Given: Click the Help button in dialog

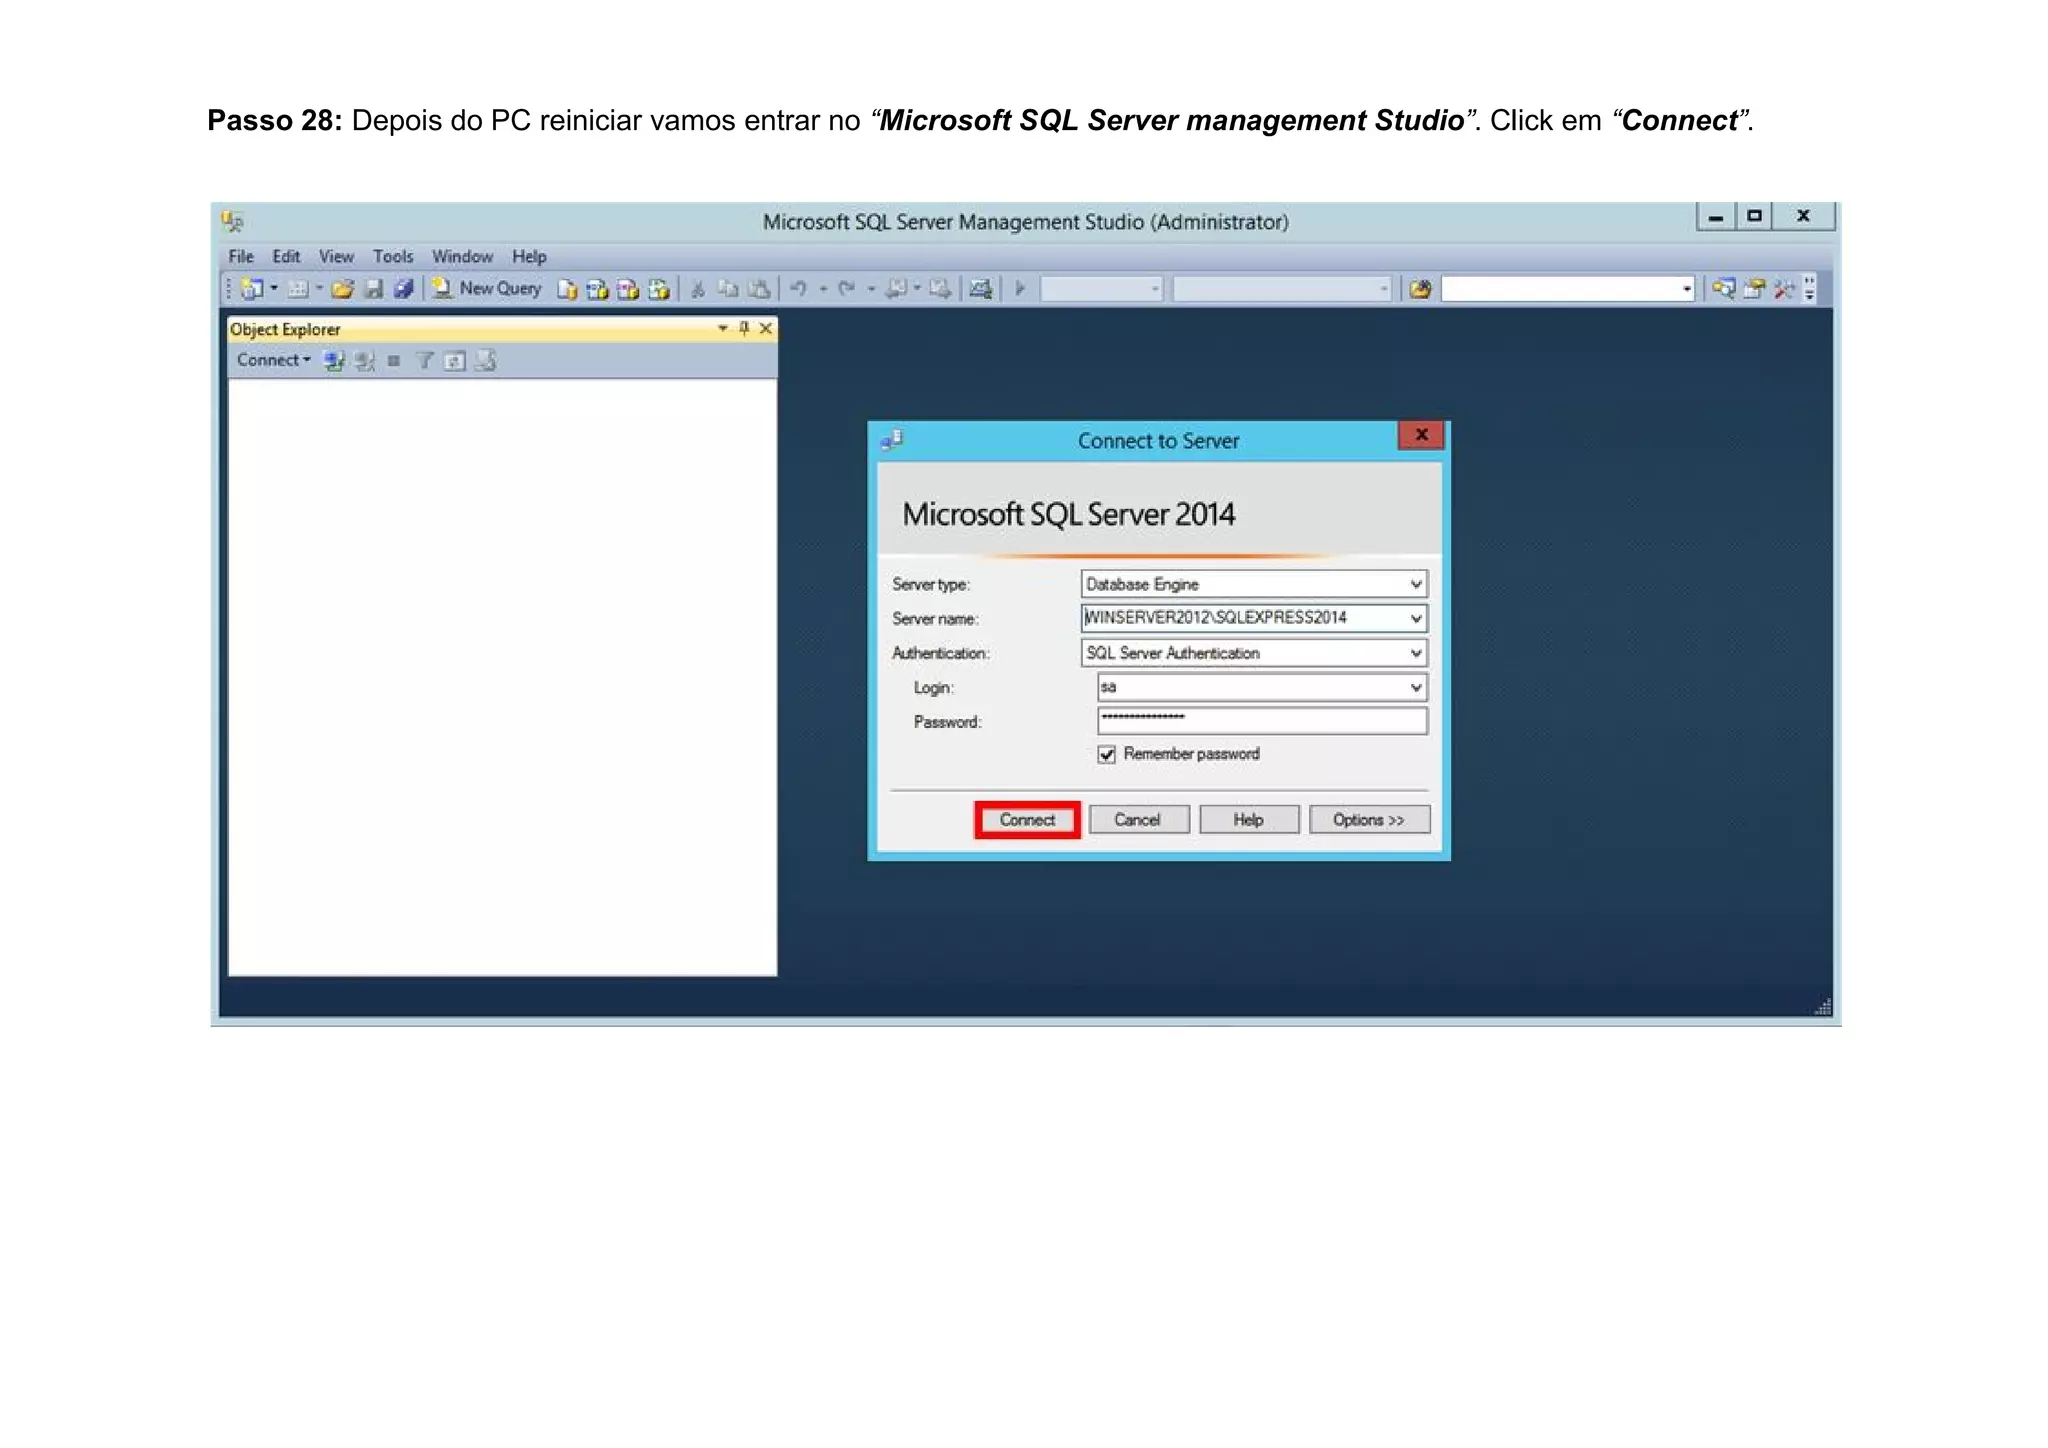Looking at the screenshot, I should click(x=1249, y=820).
